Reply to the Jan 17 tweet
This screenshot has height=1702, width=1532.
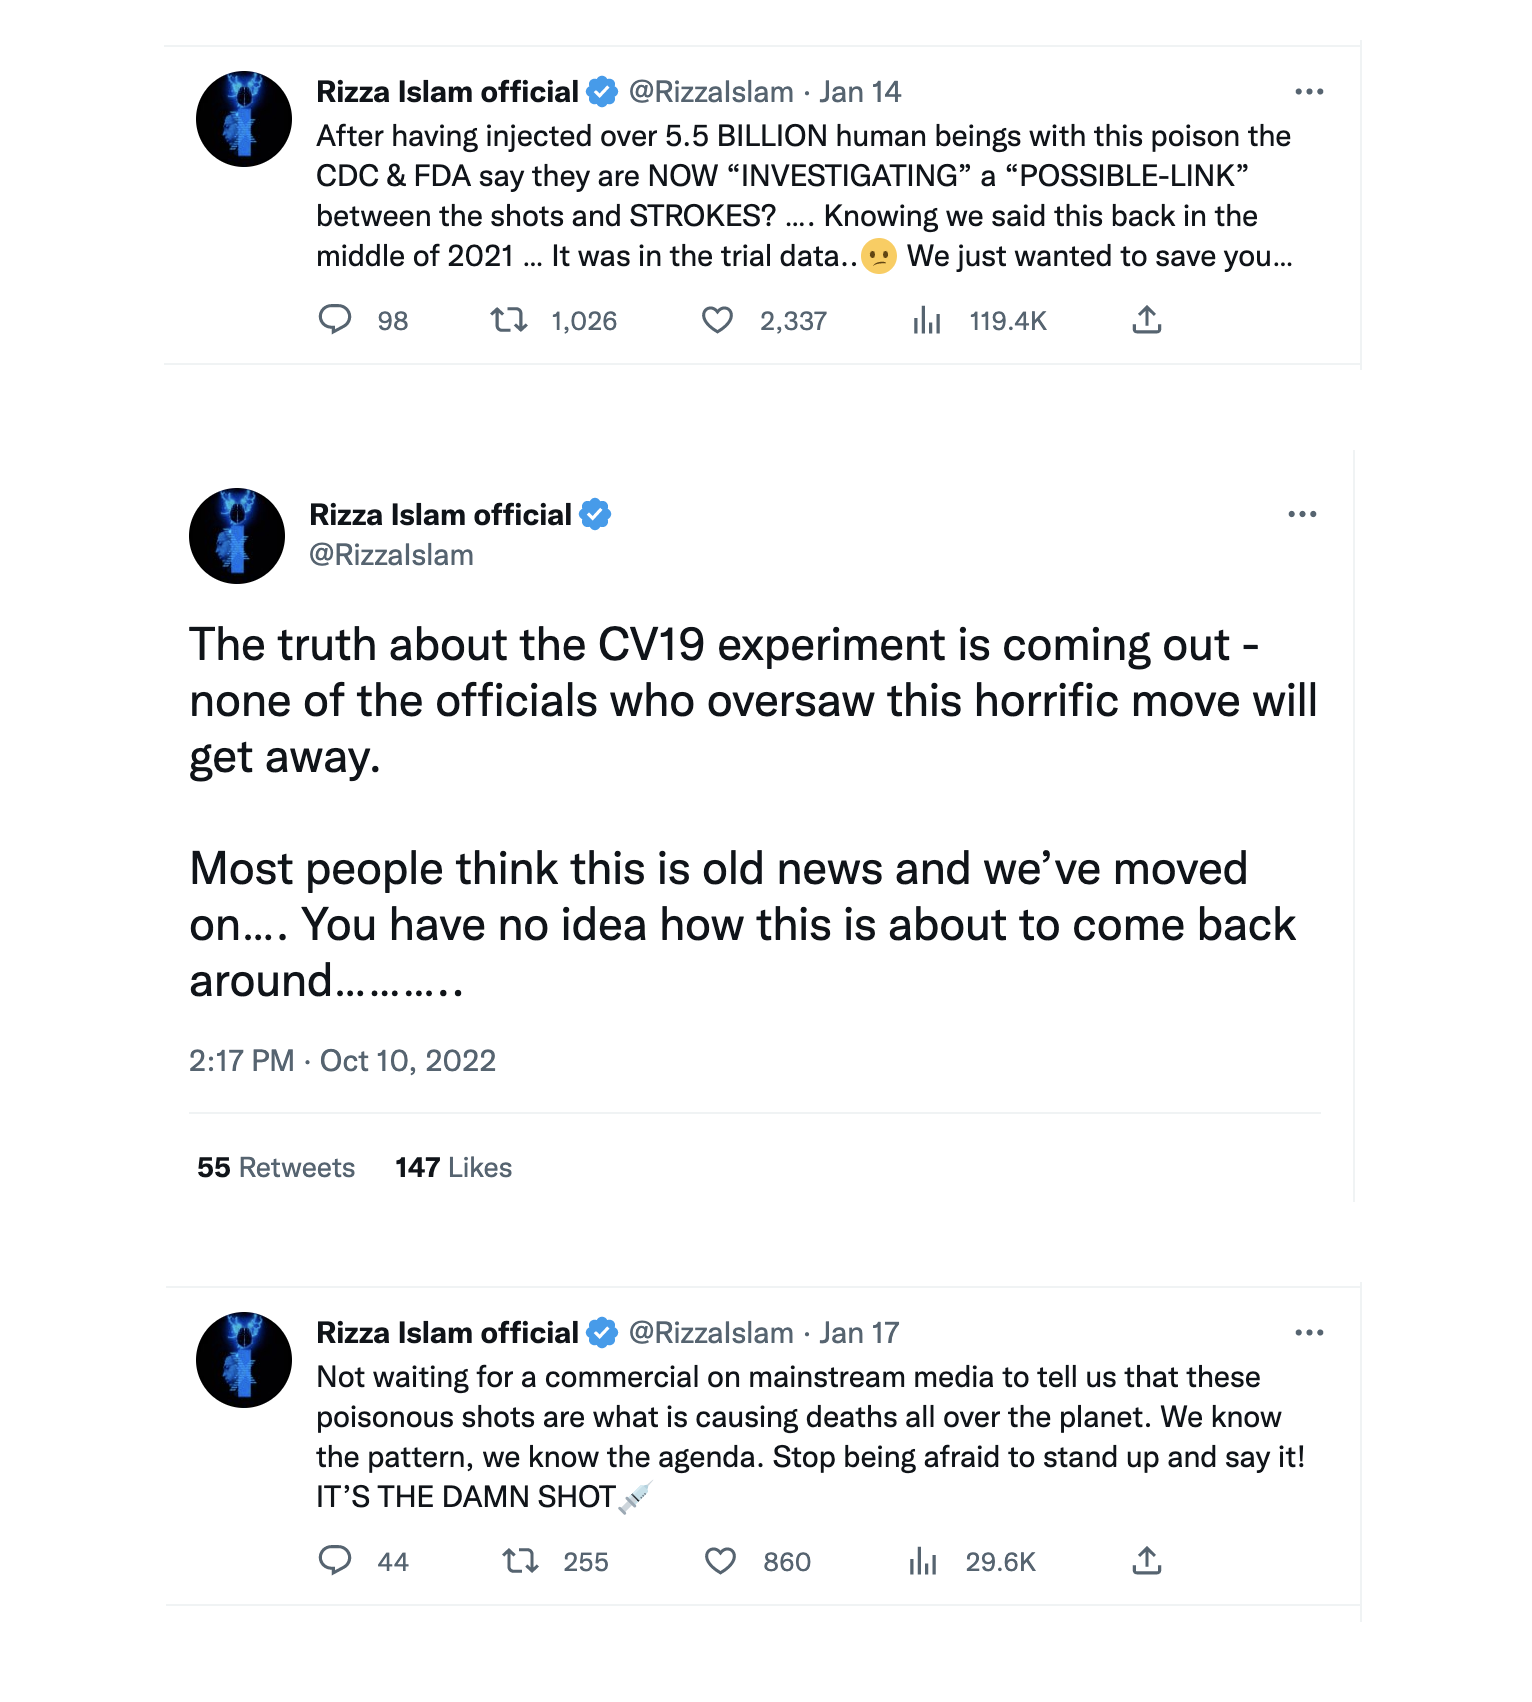(336, 1561)
